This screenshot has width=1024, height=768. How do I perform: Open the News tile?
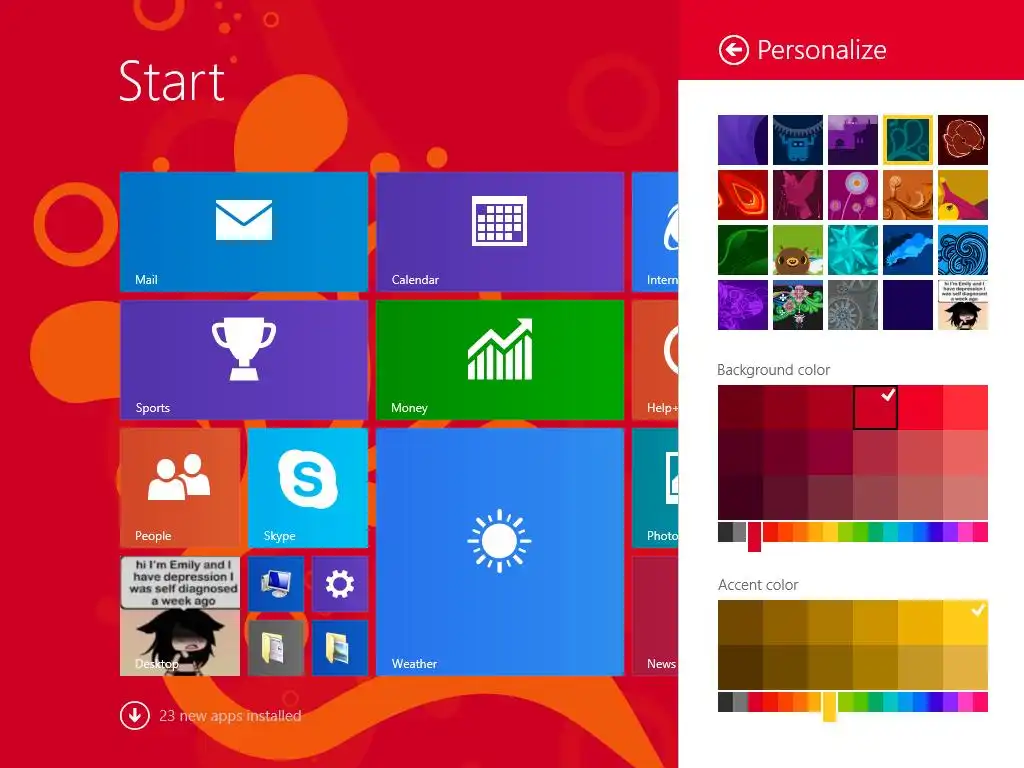pos(655,615)
